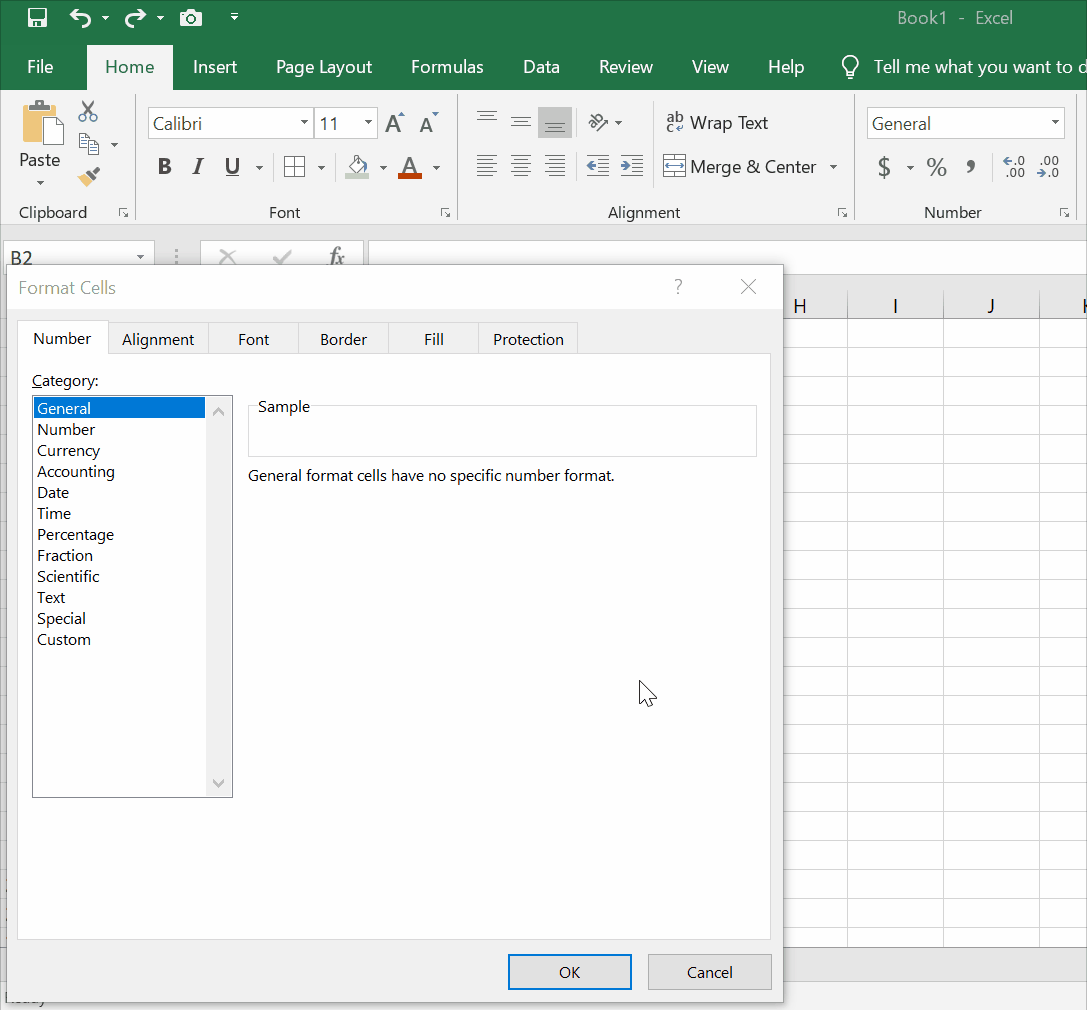Apply accounting dollar format
Viewport: 1087px width, 1010px height.
(884, 167)
